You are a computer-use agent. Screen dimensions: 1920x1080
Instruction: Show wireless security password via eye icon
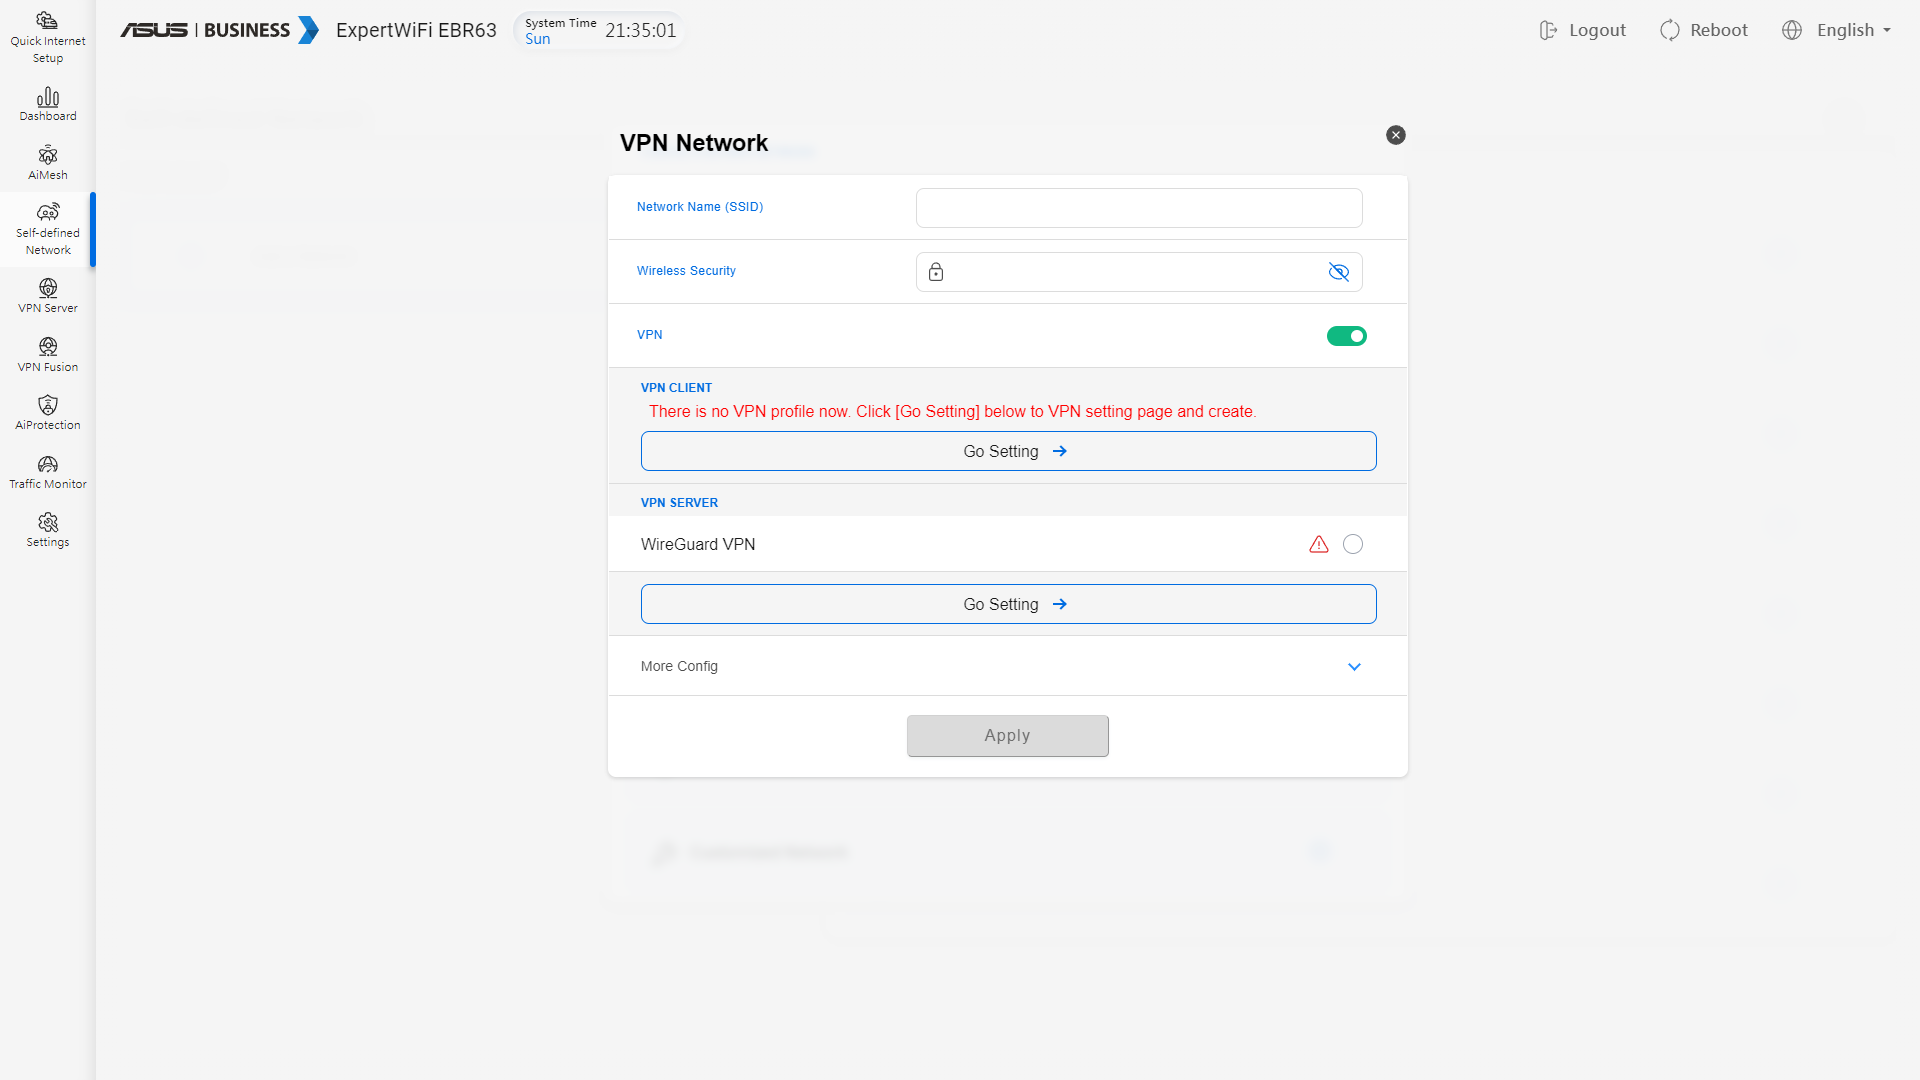point(1338,272)
